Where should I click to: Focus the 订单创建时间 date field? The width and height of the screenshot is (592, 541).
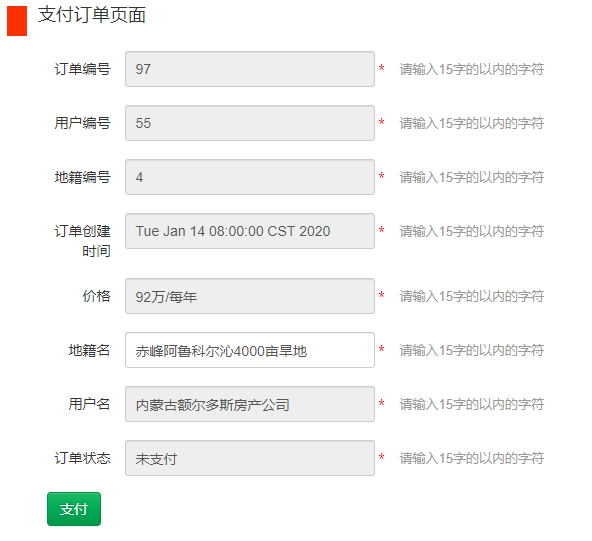tap(250, 231)
